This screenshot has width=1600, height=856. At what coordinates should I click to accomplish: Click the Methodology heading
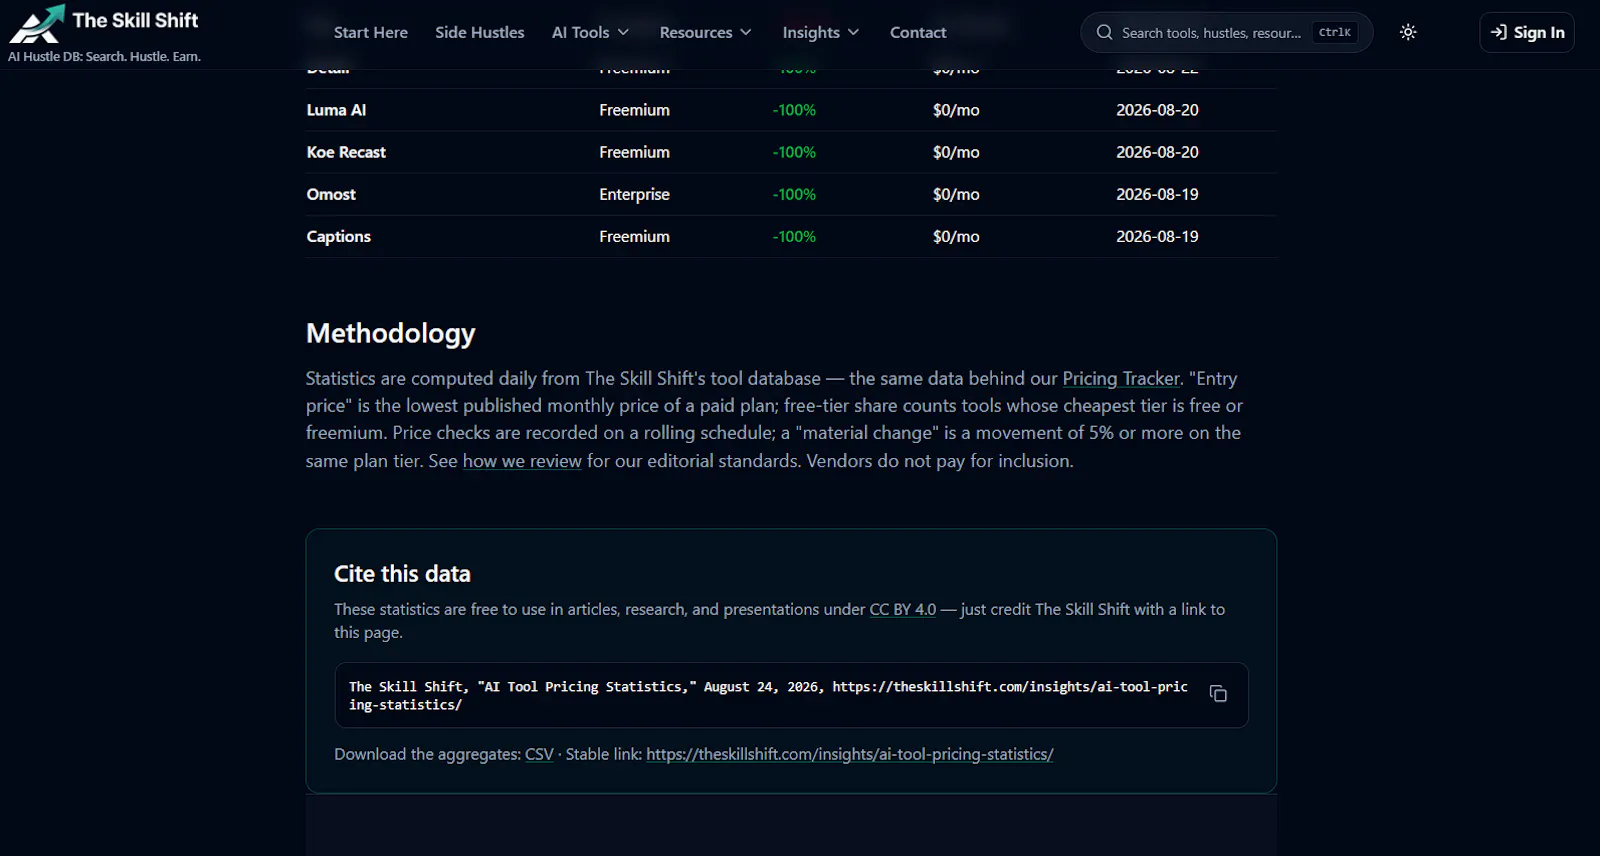pos(391,333)
